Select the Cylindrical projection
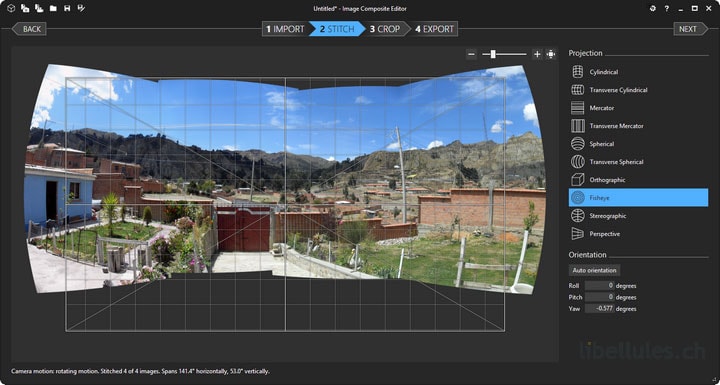720x385 pixels. coord(638,72)
